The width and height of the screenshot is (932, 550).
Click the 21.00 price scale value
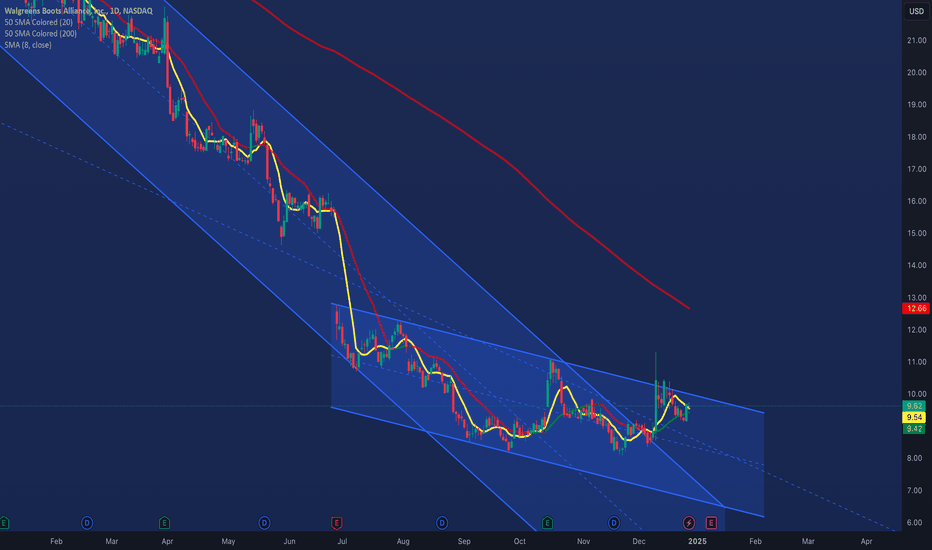917,40
